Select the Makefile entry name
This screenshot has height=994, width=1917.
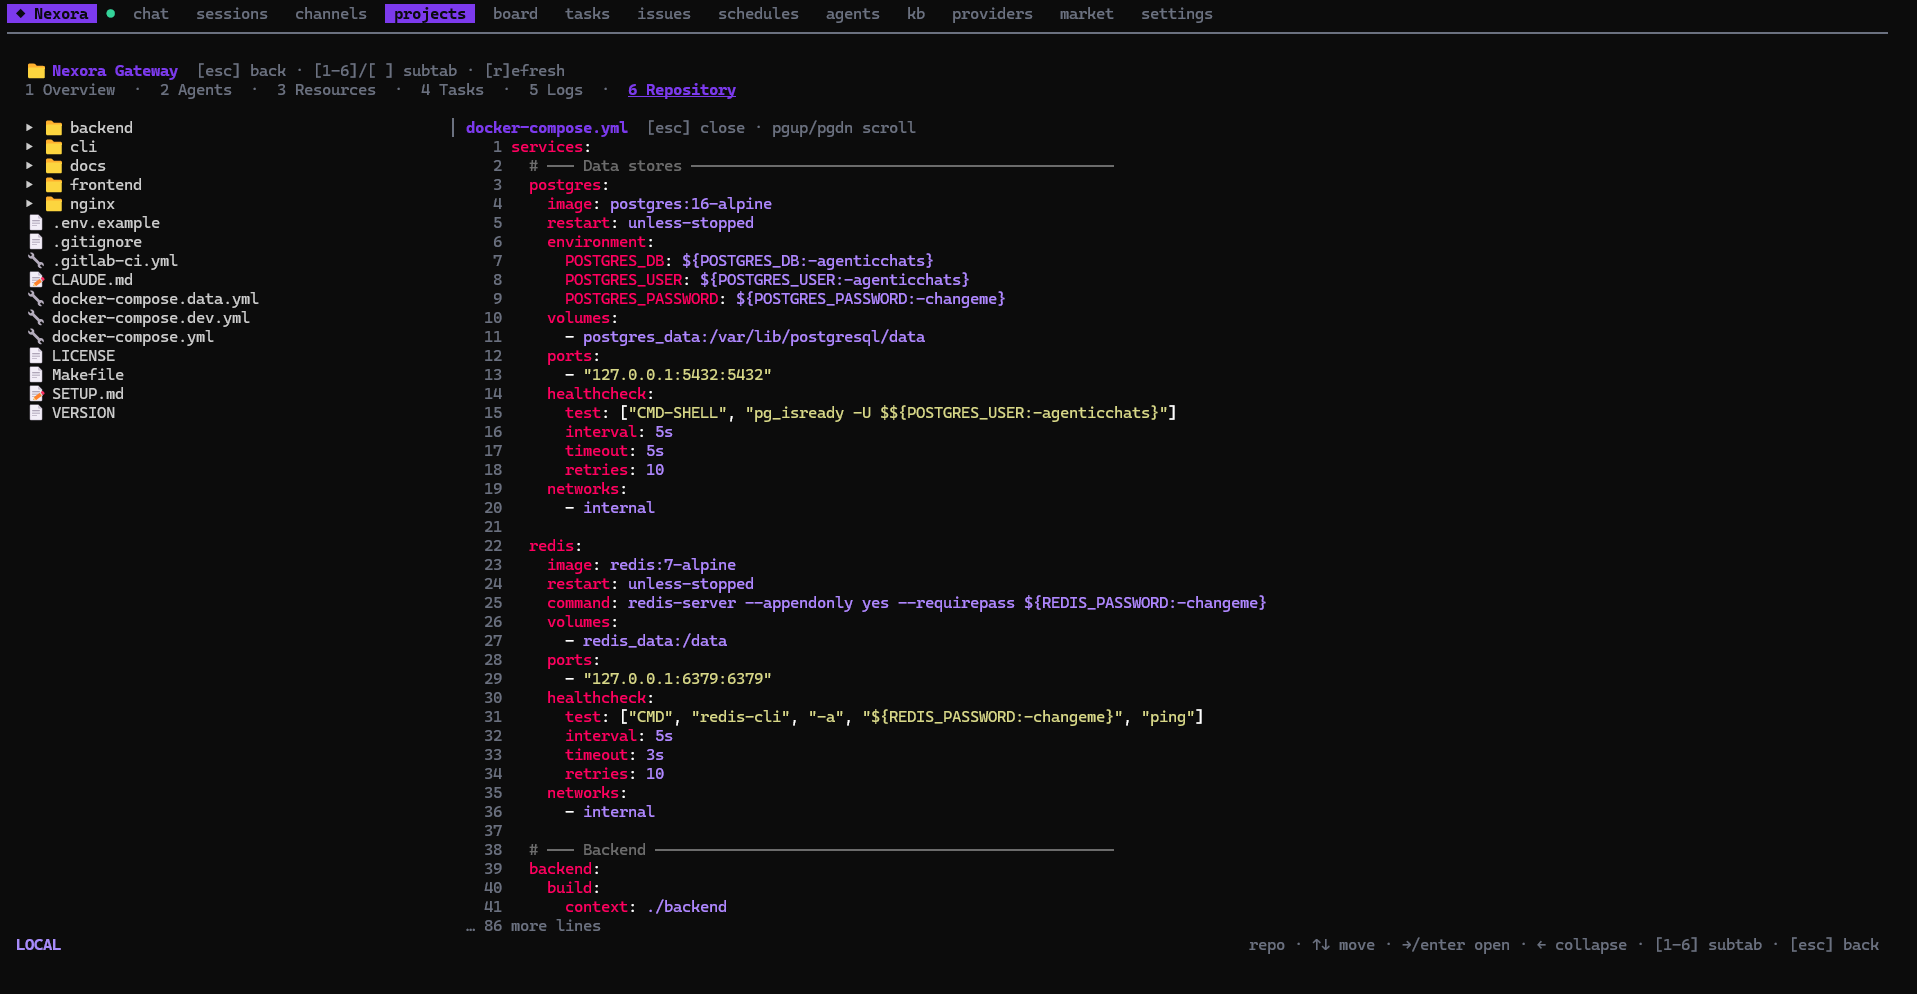[88, 375]
